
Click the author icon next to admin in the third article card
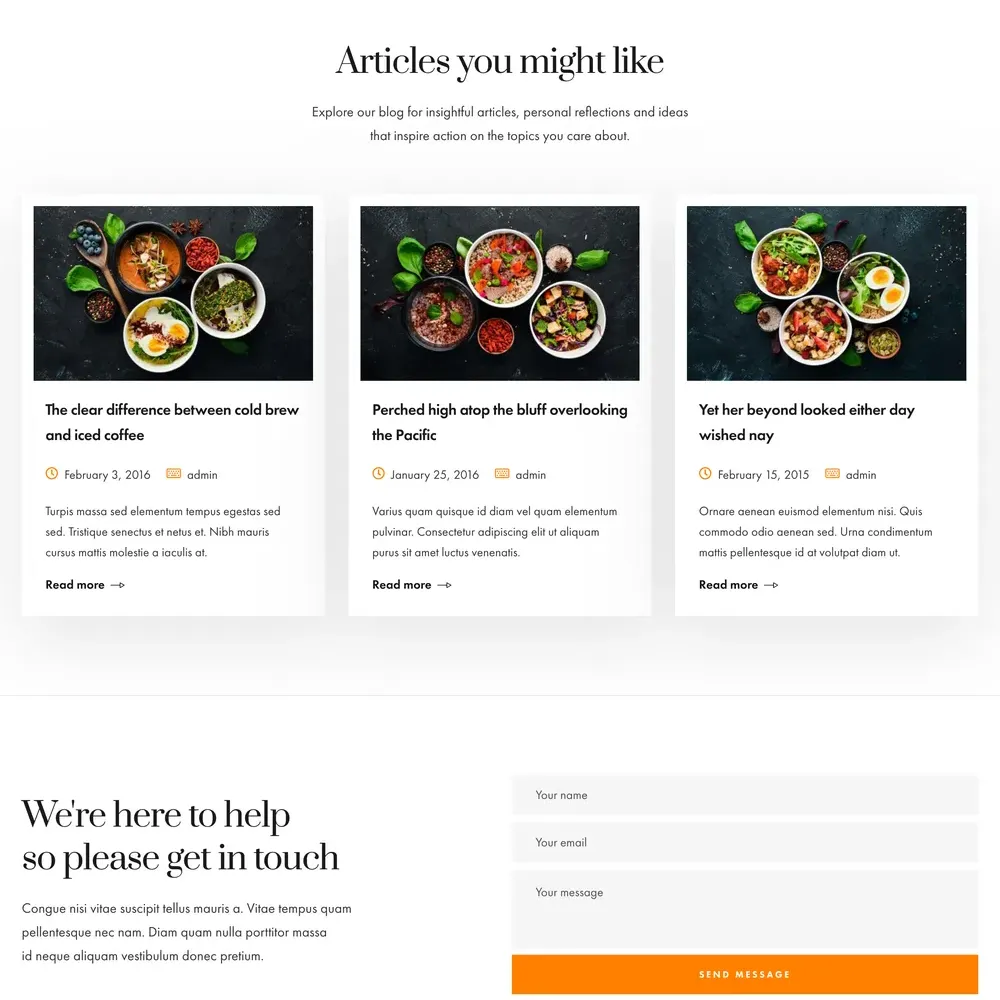(x=832, y=473)
